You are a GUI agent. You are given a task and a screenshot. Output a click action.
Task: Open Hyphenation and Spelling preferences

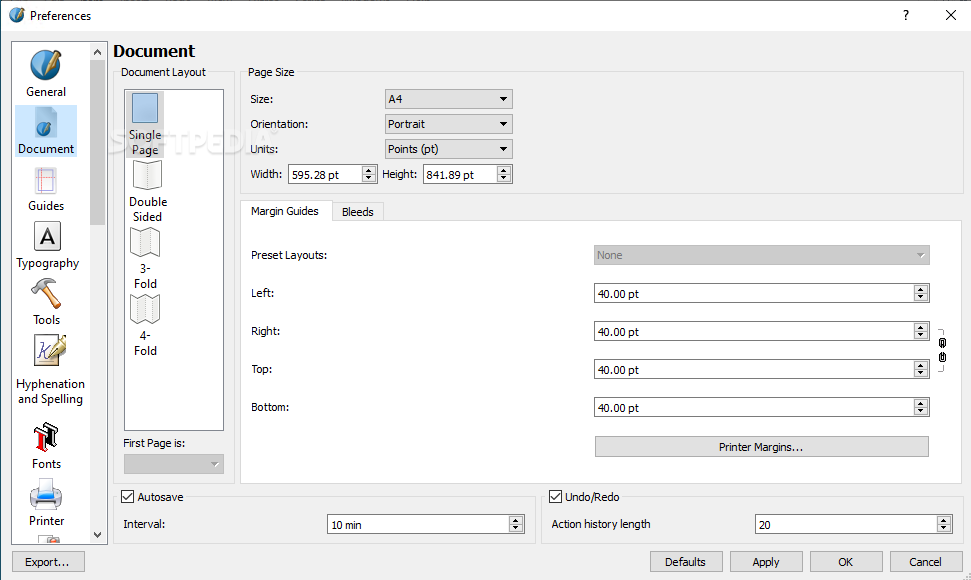click(x=50, y=370)
